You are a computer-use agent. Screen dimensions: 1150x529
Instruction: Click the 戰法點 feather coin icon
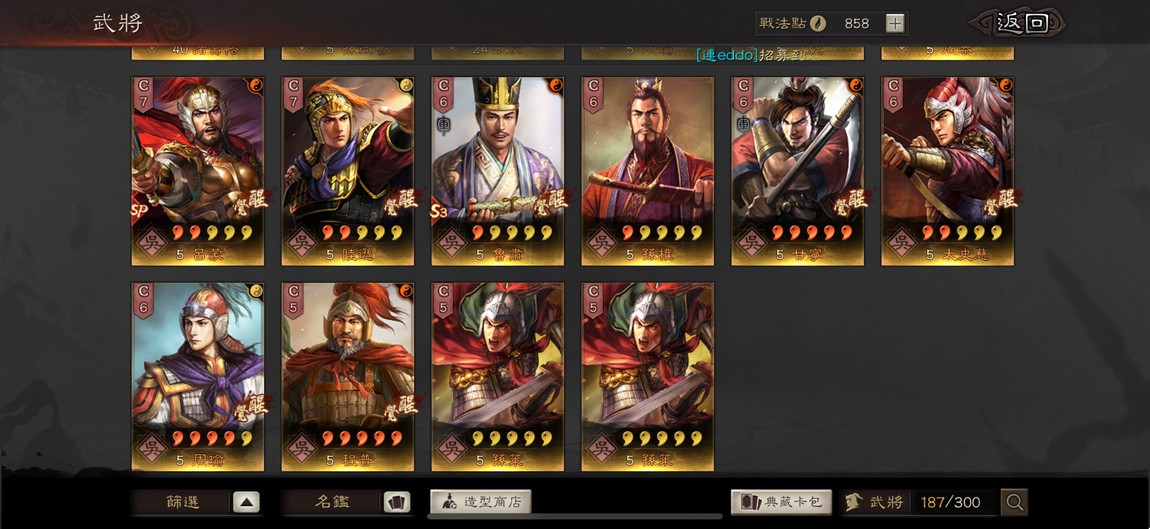coord(818,23)
